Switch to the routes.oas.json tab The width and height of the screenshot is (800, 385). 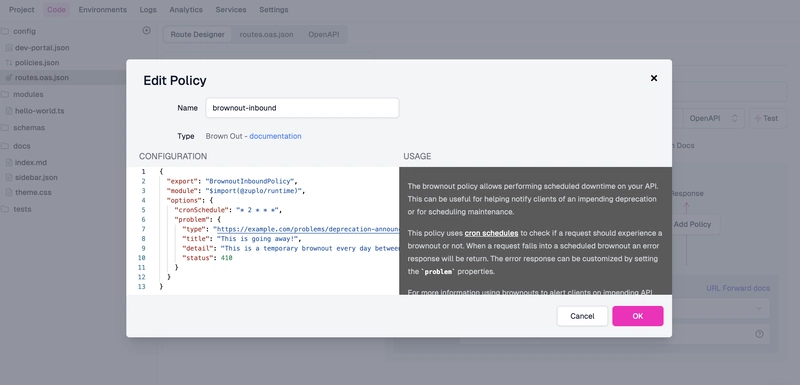coord(266,35)
